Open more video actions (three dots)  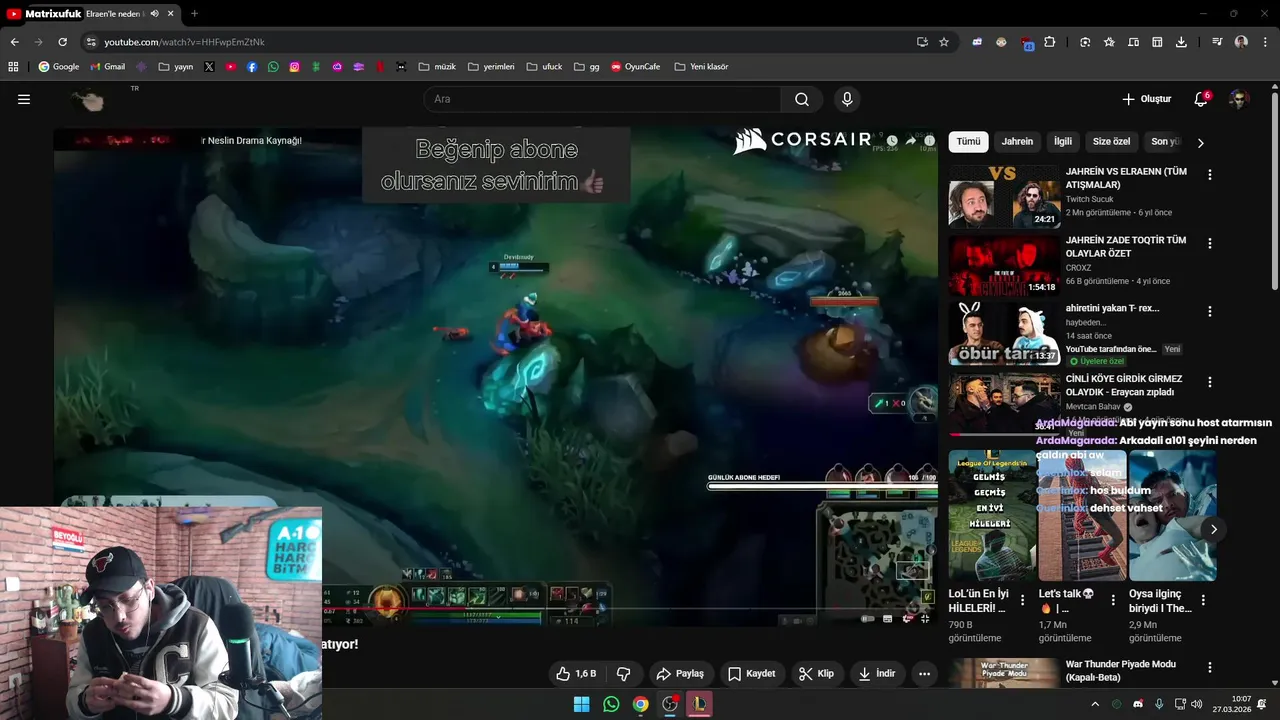tap(924, 674)
